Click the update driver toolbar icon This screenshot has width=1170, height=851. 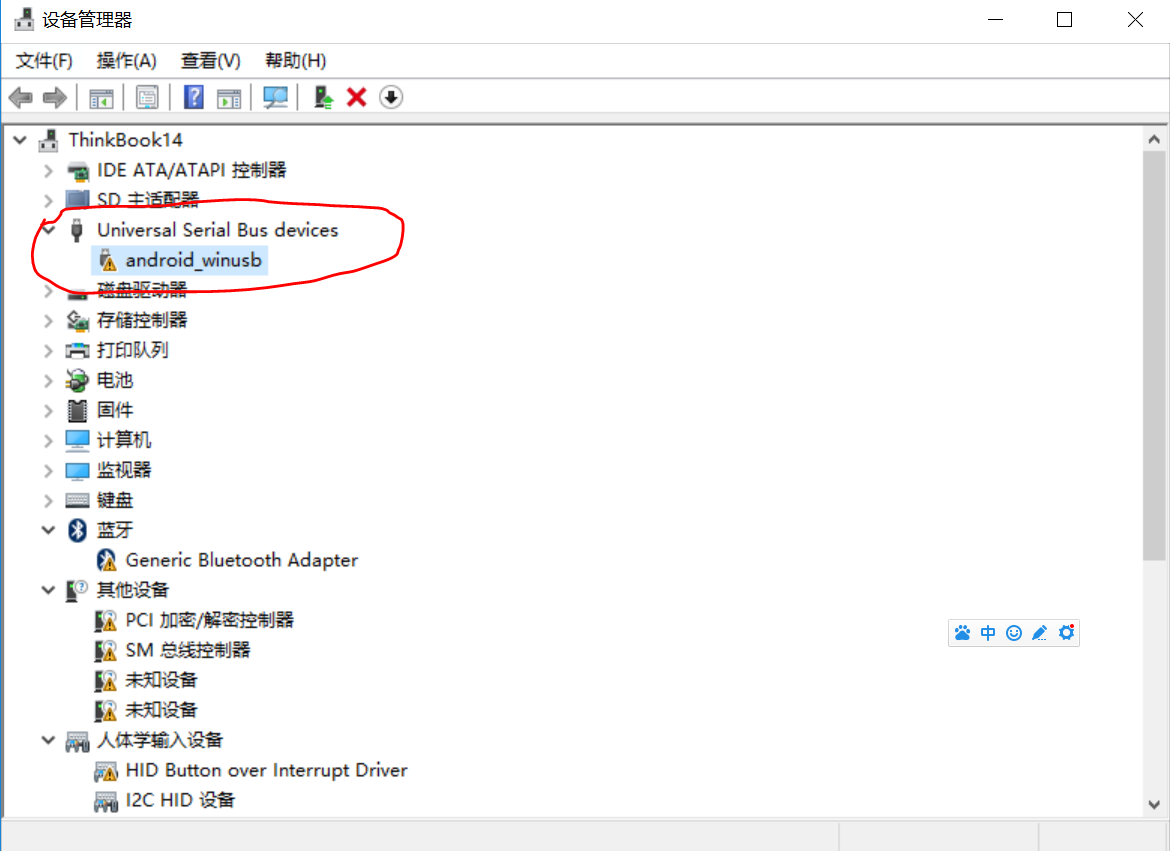coord(323,97)
